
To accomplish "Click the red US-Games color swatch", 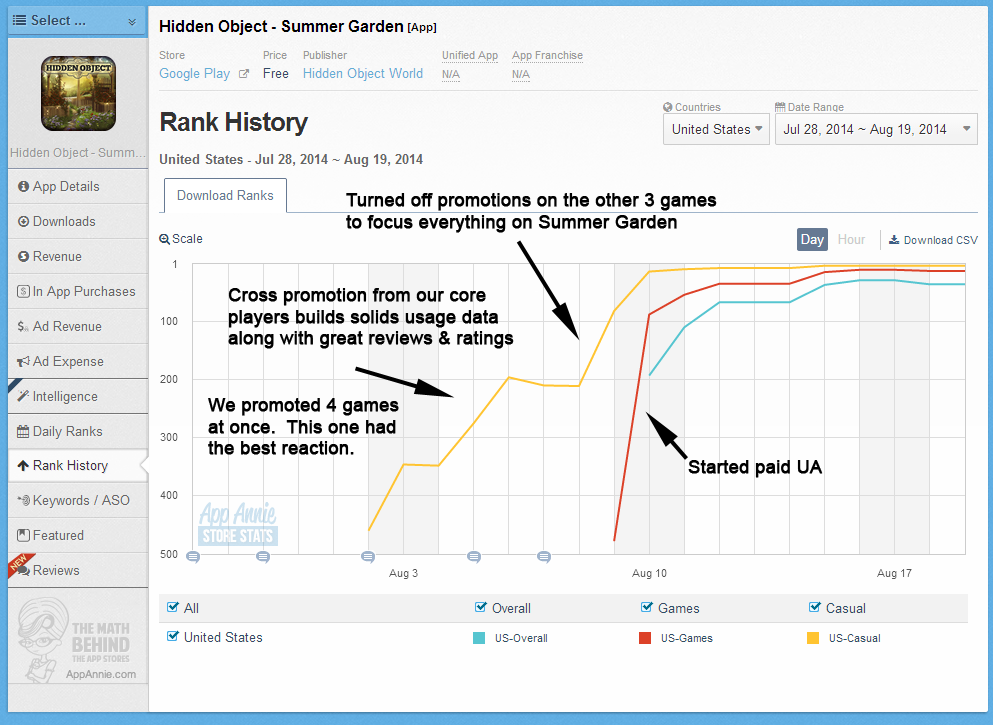I will (645, 638).
